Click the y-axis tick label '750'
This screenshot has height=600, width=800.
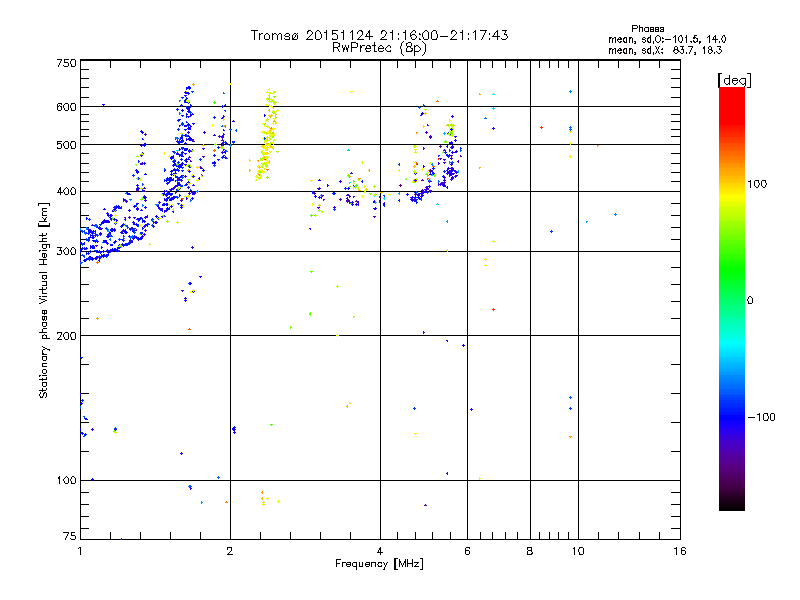click(x=66, y=63)
